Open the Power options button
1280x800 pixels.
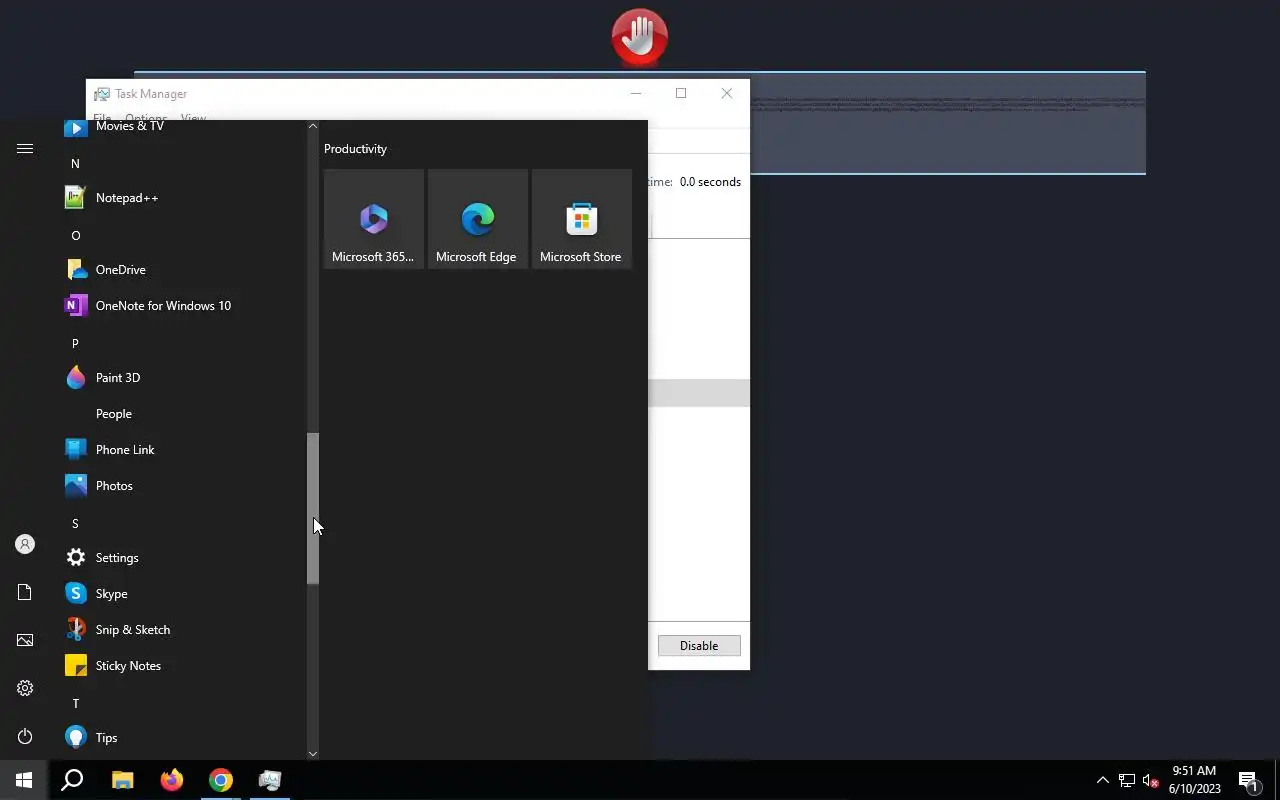(25, 736)
